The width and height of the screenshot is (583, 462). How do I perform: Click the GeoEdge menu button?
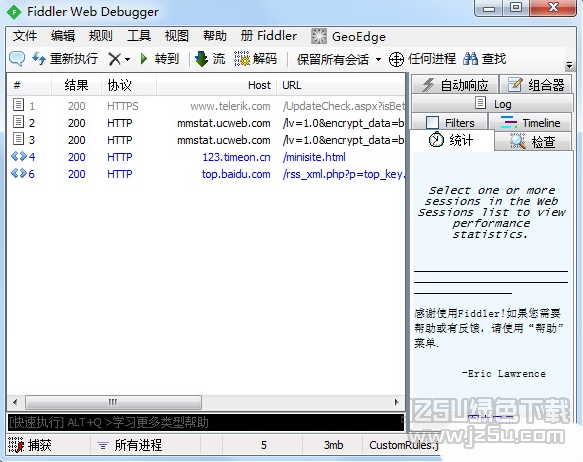348,36
